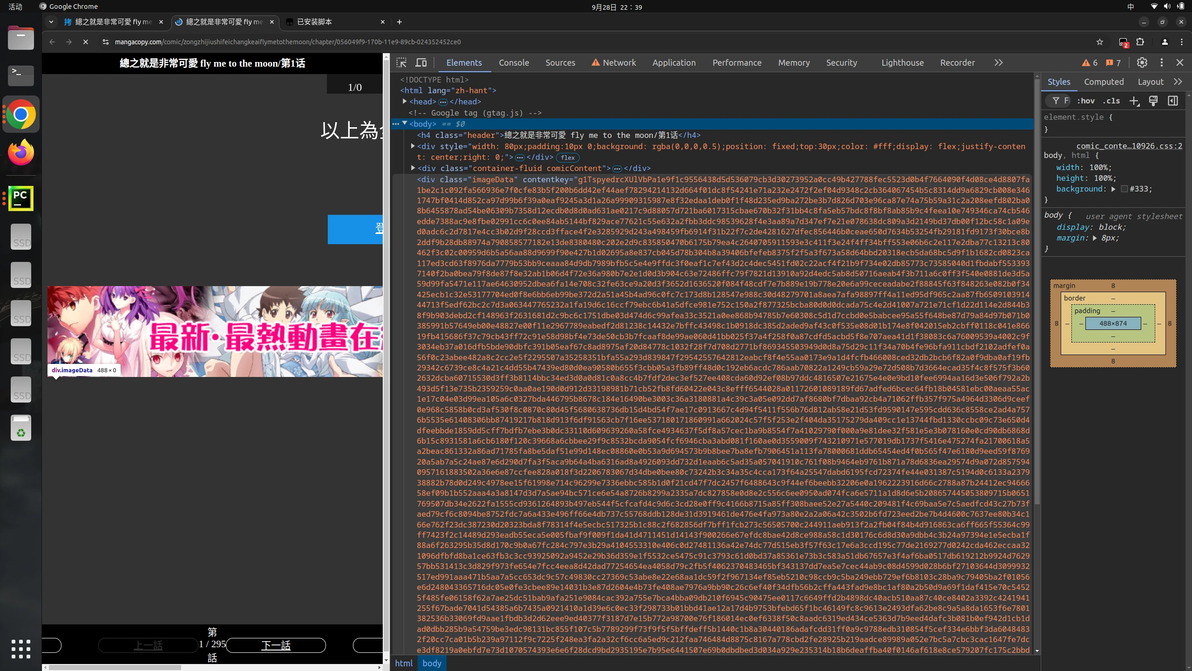Viewport: 1192px width, 671px height.
Task: Switch to the Console panel
Action: [x=514, y=62]
